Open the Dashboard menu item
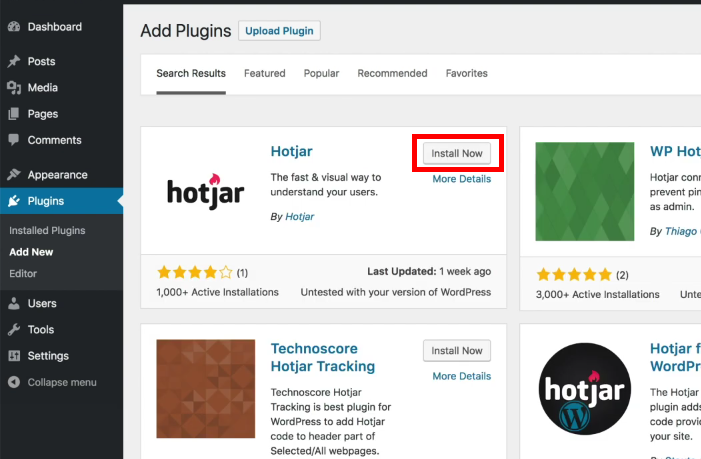 [55, 27]
